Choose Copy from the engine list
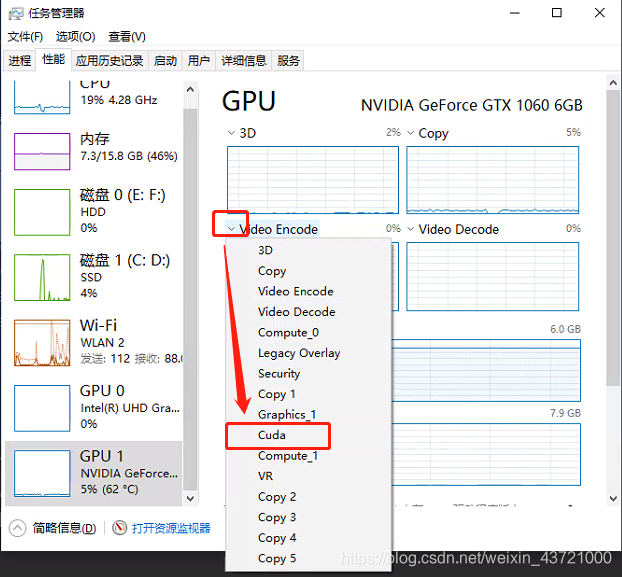This screenshot has width=622, height=577. coord(308,271)
